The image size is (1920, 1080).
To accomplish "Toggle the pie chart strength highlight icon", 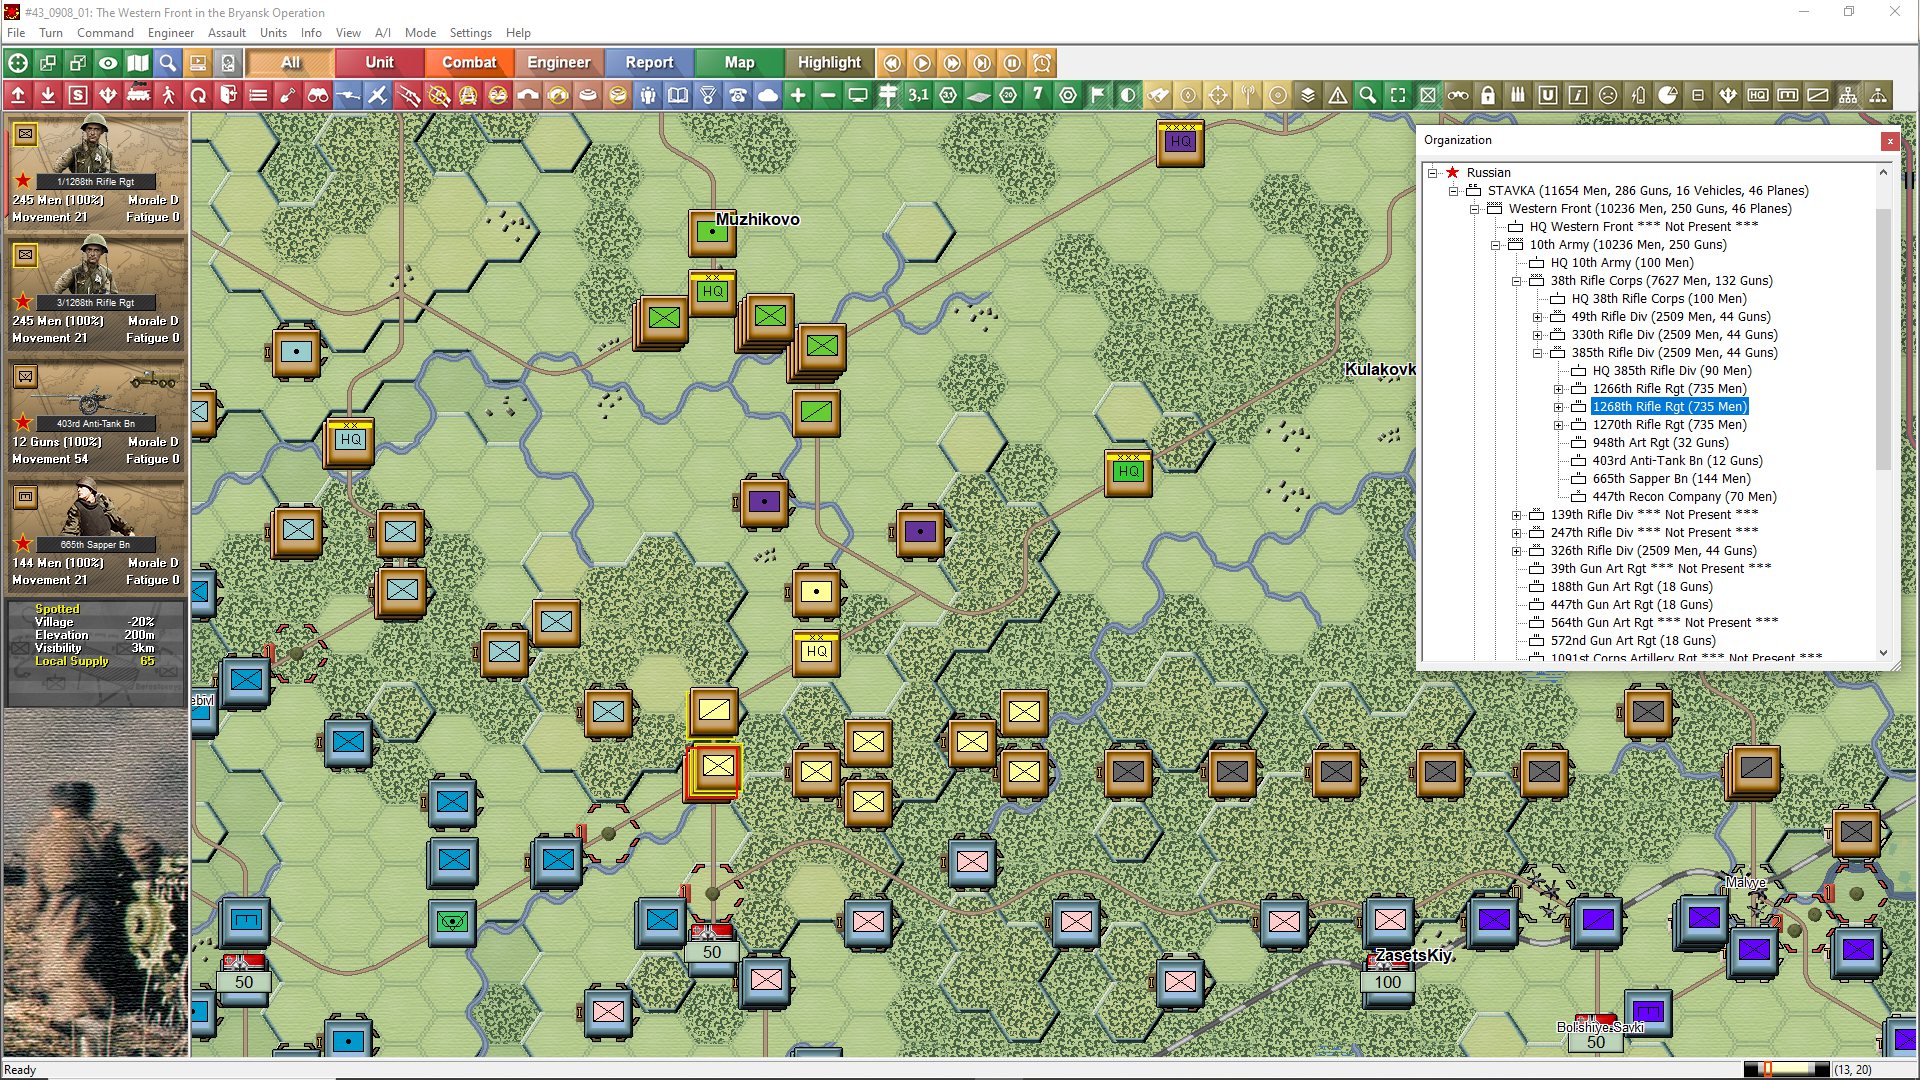I will tap(1668, 95).
